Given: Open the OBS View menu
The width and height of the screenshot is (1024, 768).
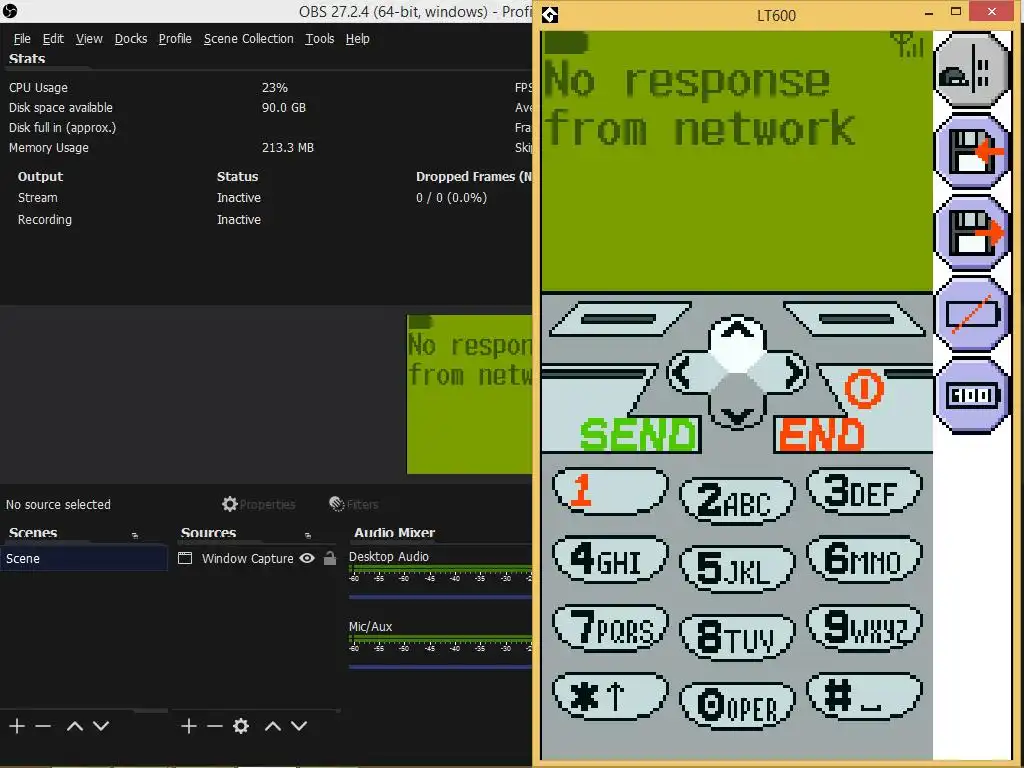Looking at the screenshot, I should [89, 39].
